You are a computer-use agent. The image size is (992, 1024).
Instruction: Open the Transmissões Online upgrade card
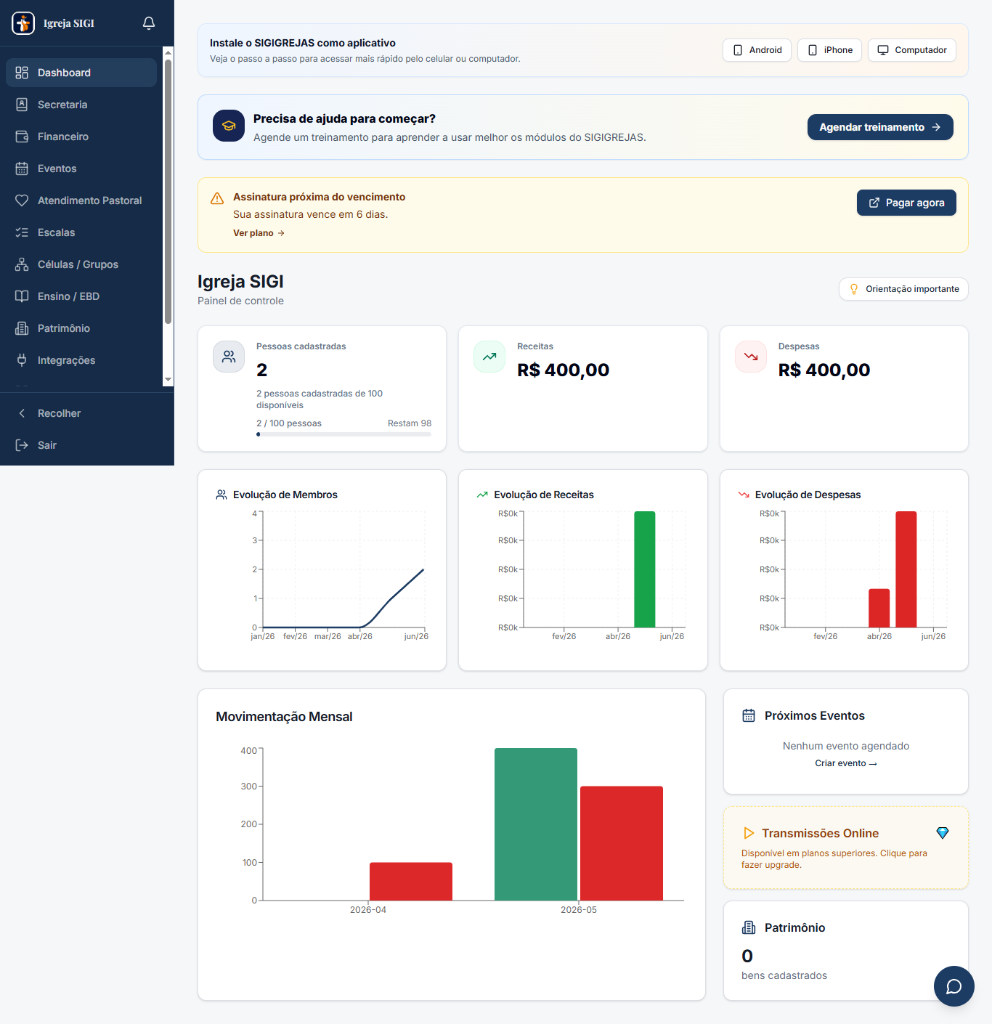click(846, 848)
